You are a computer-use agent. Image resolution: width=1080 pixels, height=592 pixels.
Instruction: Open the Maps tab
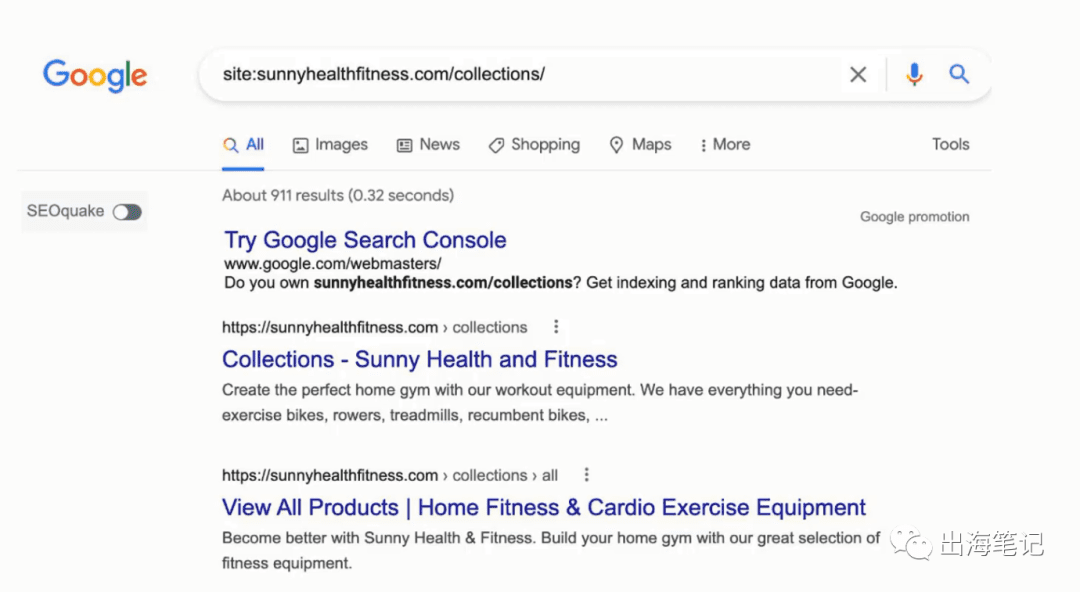point(640,145)
